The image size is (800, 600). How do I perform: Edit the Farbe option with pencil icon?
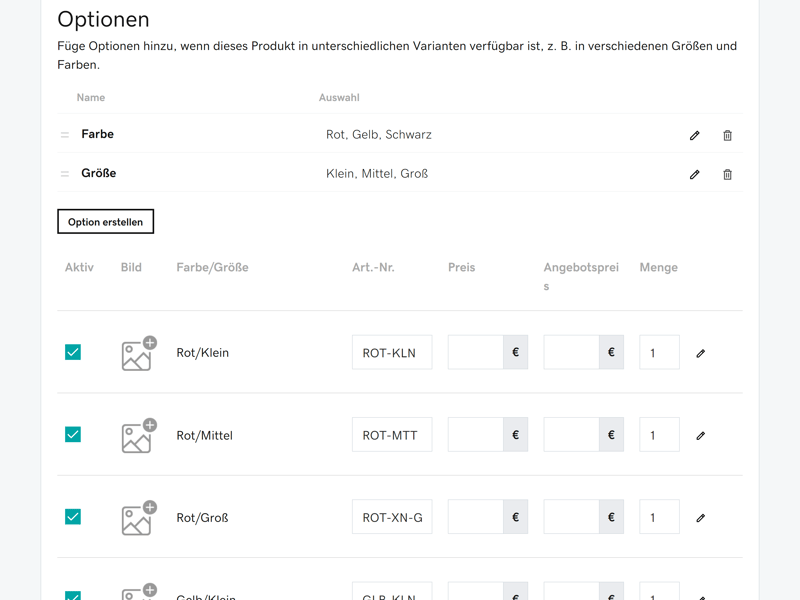coord(695,135)
